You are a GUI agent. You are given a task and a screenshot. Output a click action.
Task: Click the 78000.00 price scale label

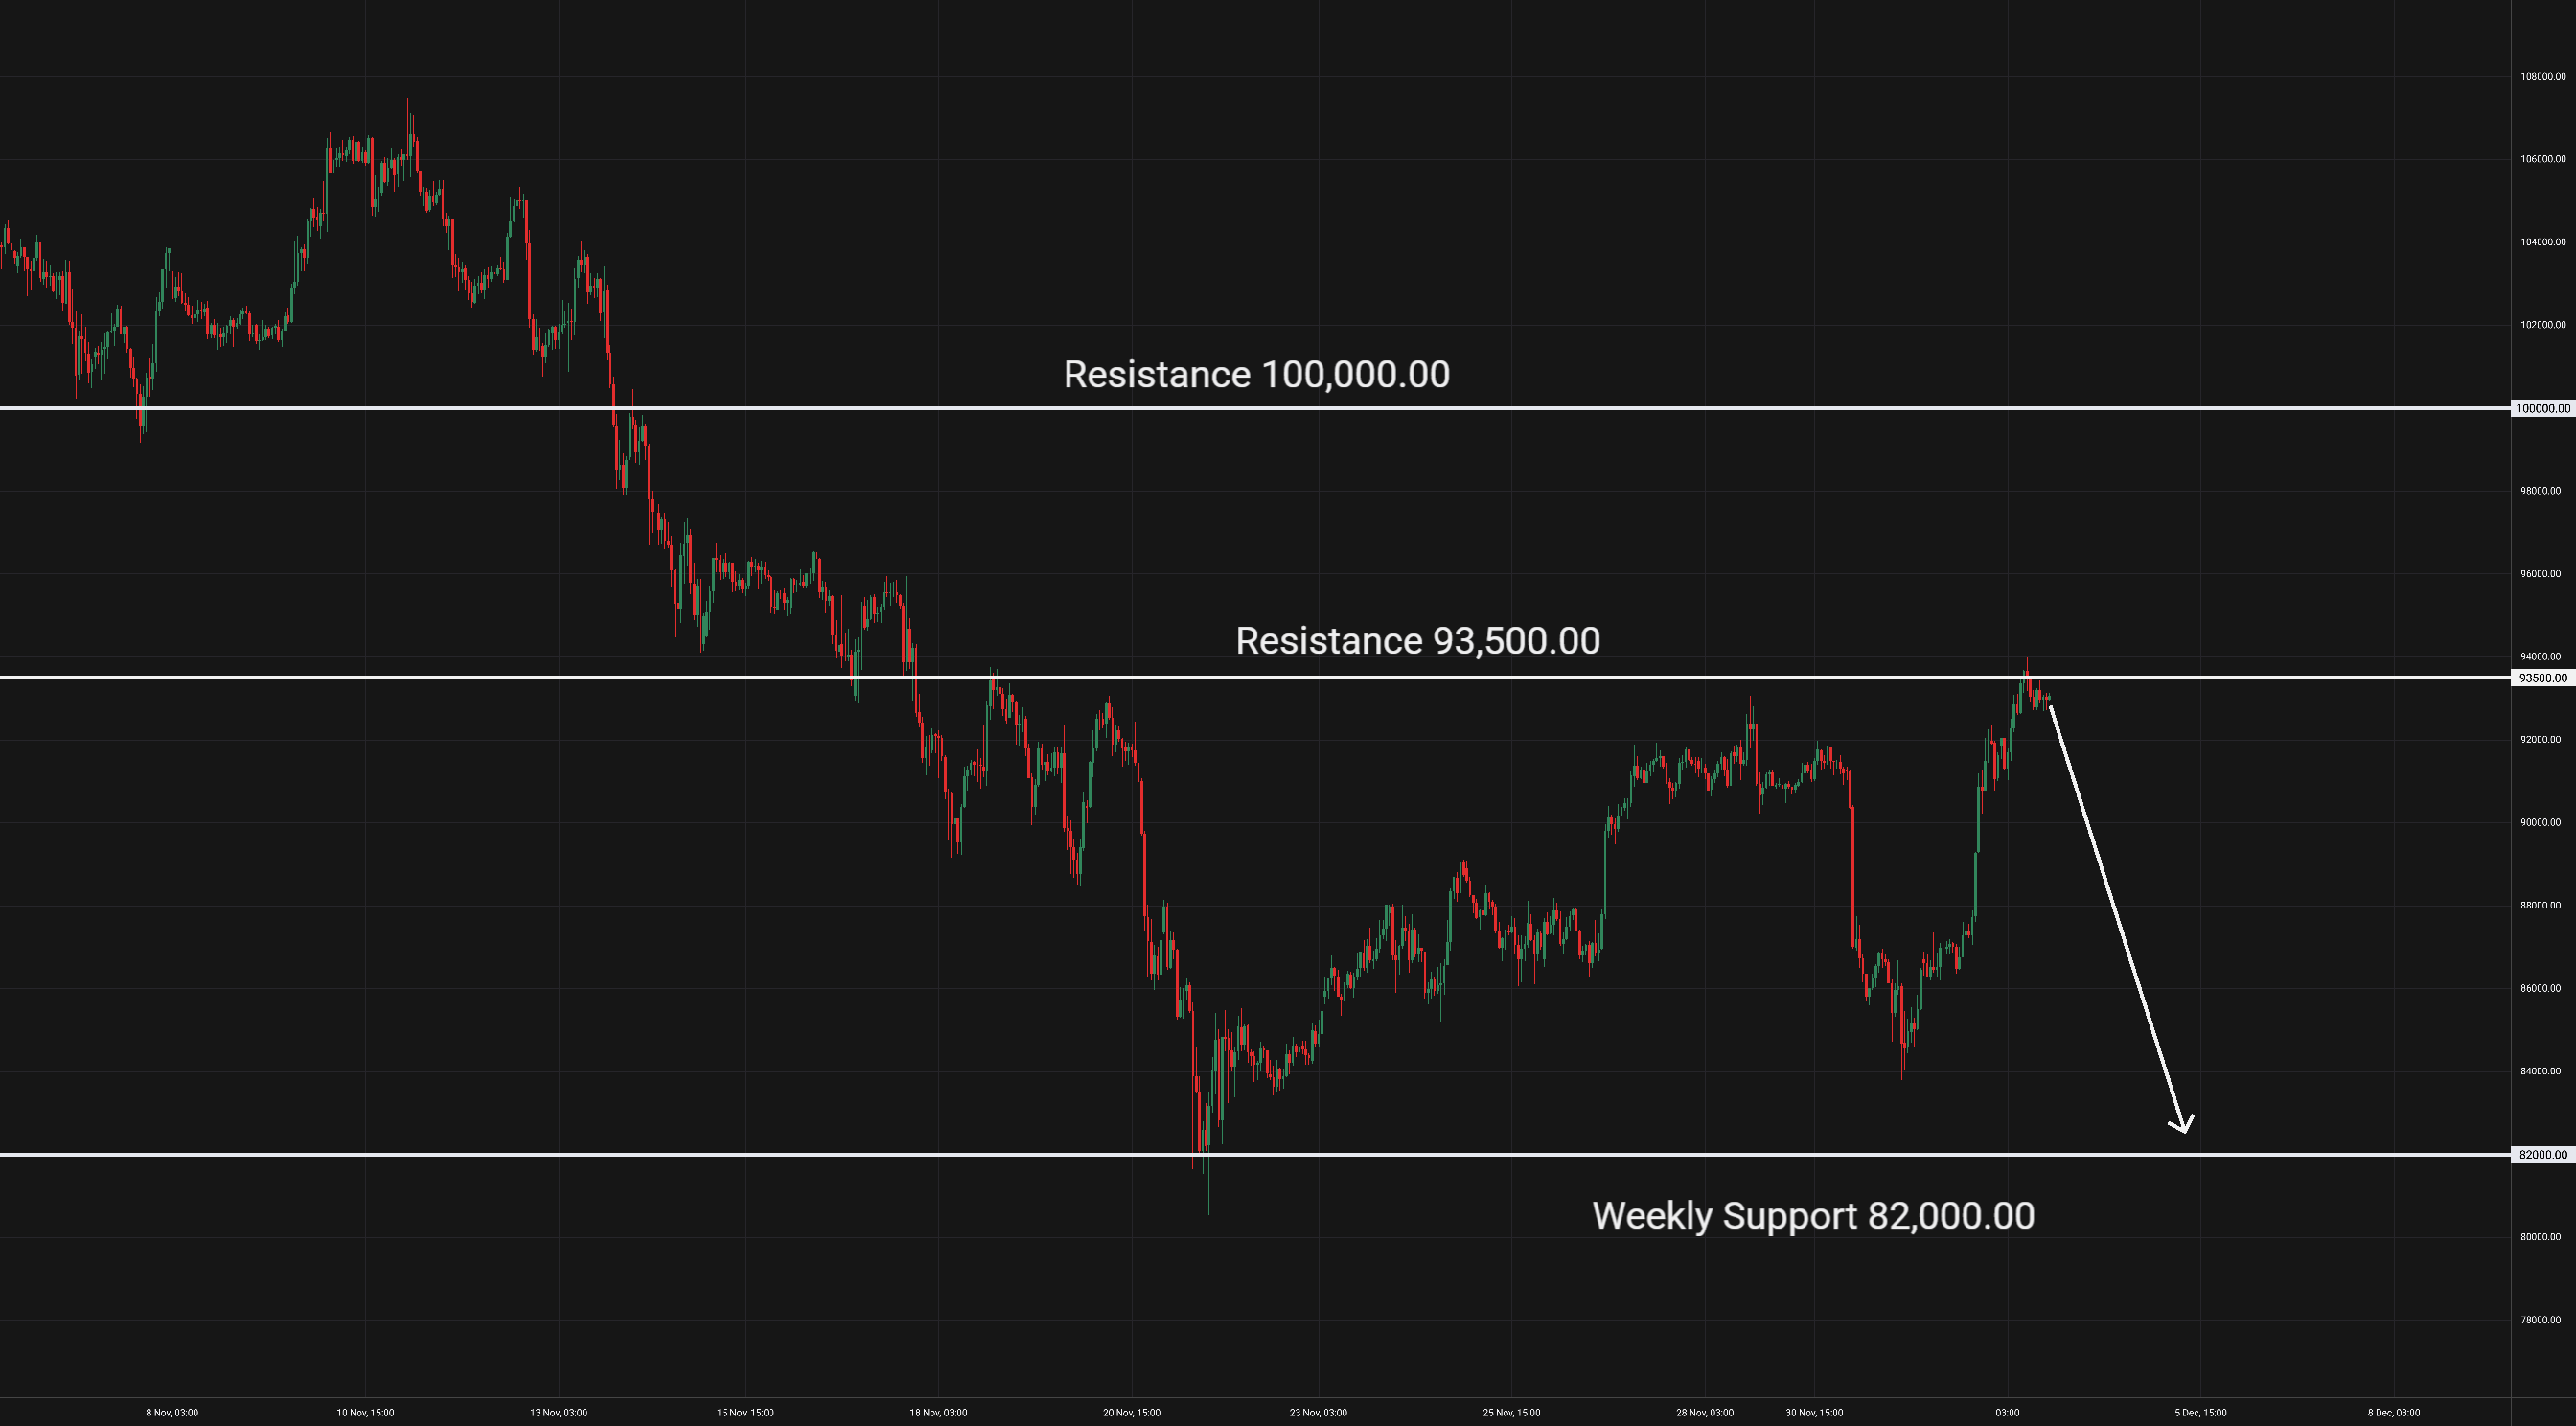[2542, 1320]
